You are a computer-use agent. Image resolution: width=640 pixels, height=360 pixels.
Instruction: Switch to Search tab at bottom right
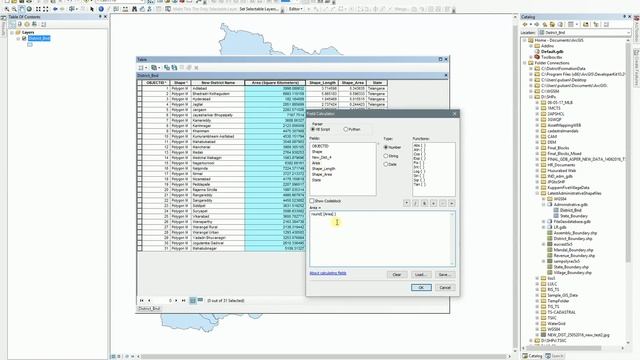(x=555, y=356)
